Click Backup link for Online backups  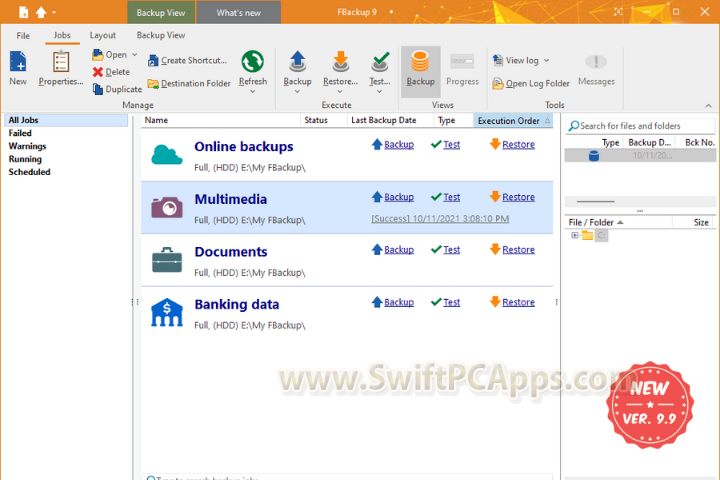click(x=399, y=144)
